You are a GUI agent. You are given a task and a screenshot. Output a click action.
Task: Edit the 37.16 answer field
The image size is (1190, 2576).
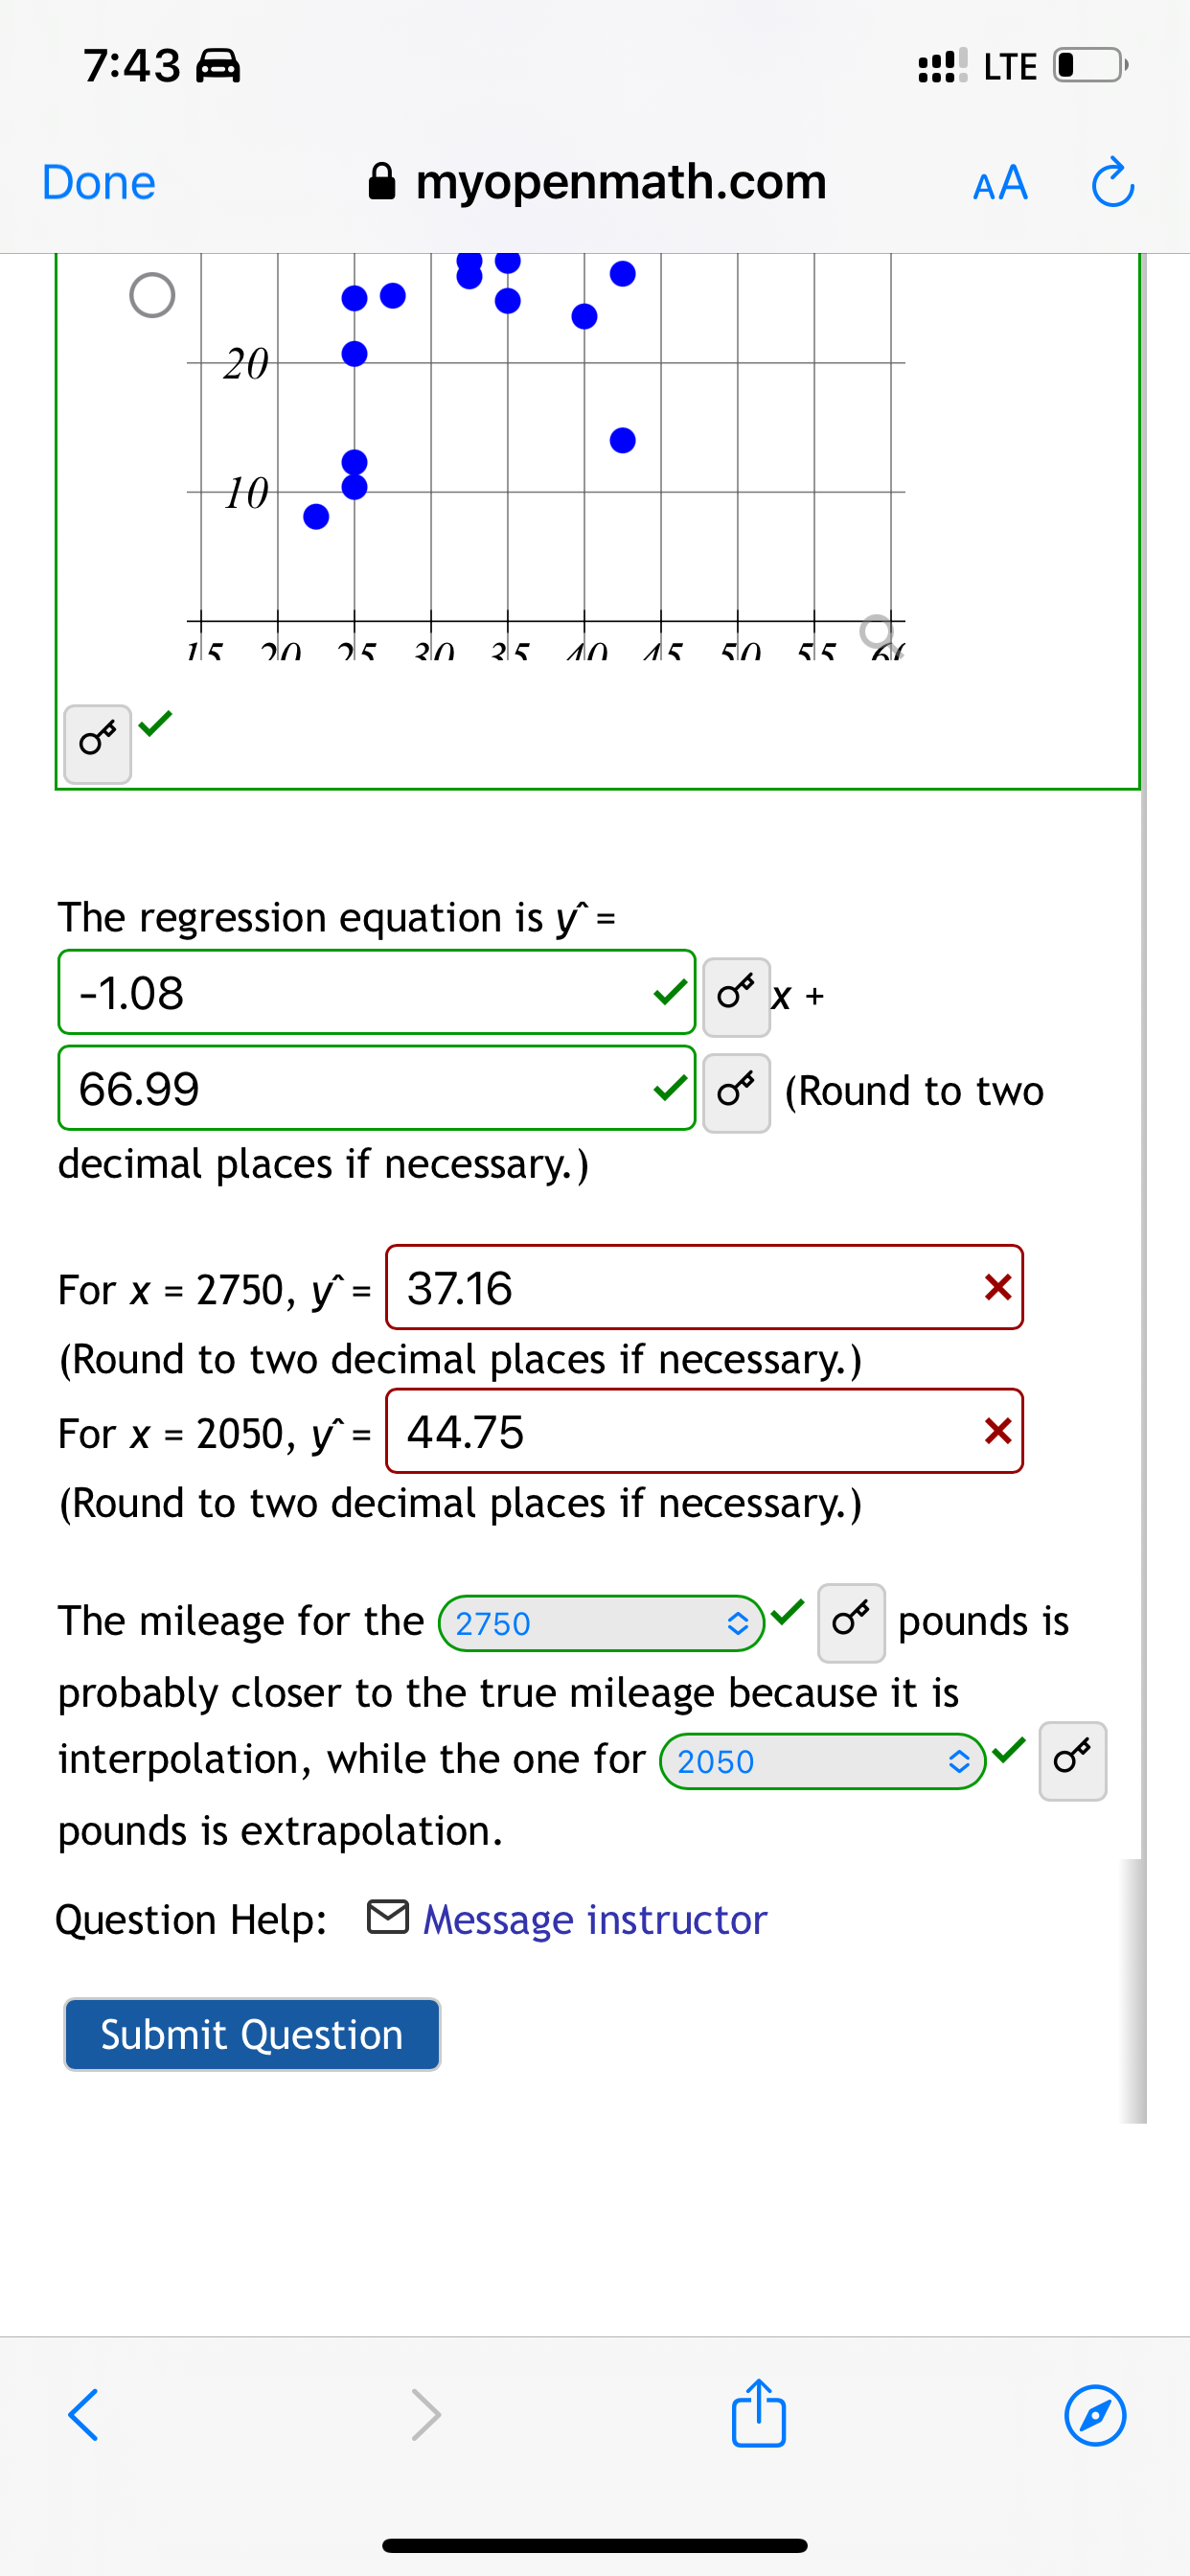pos(700,1289)
